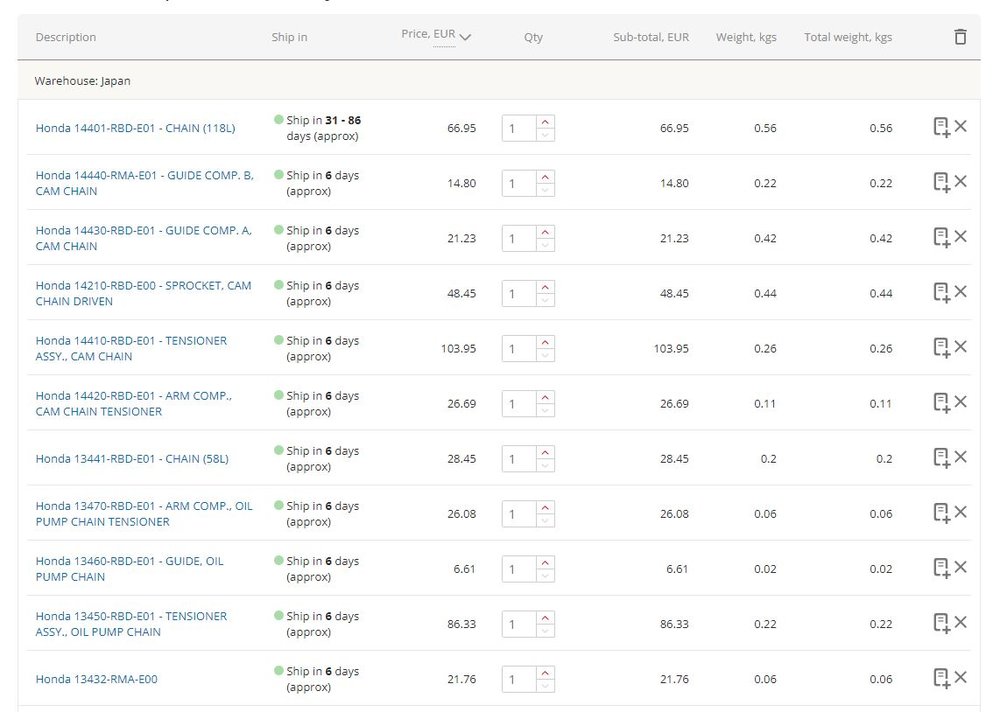Viewport: 1000px width, 712px height.
Task: Sort using the Price, EUR chevron
Action: pos(465,37)
